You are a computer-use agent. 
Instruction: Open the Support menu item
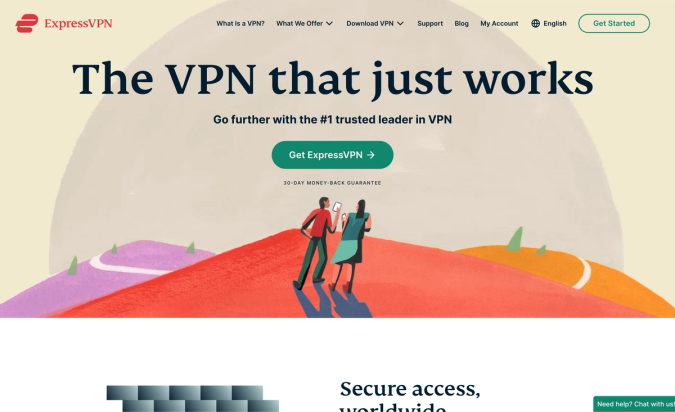(x=430, y=23)
